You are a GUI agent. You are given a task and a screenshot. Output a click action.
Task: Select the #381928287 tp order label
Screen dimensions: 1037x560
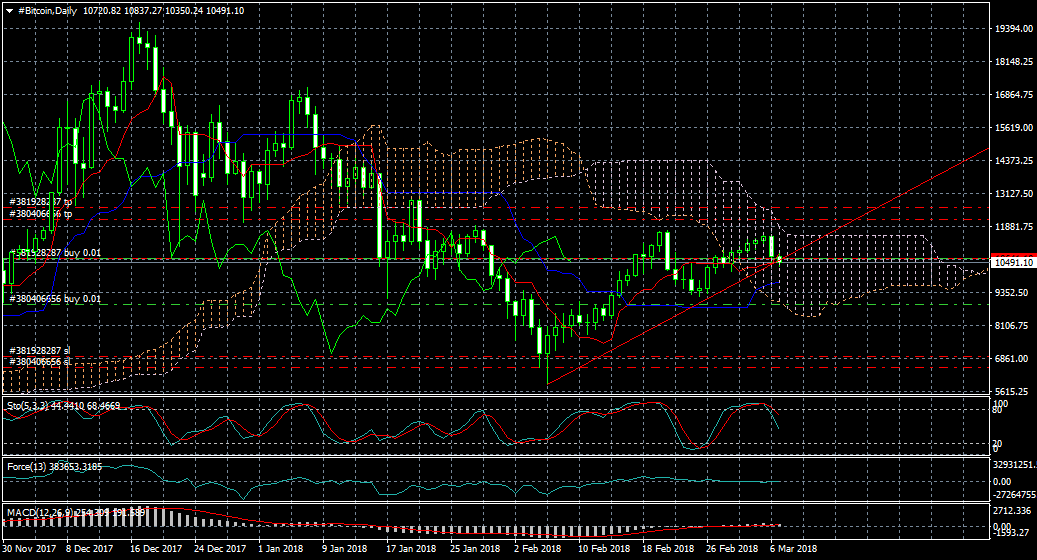[41, 202]
